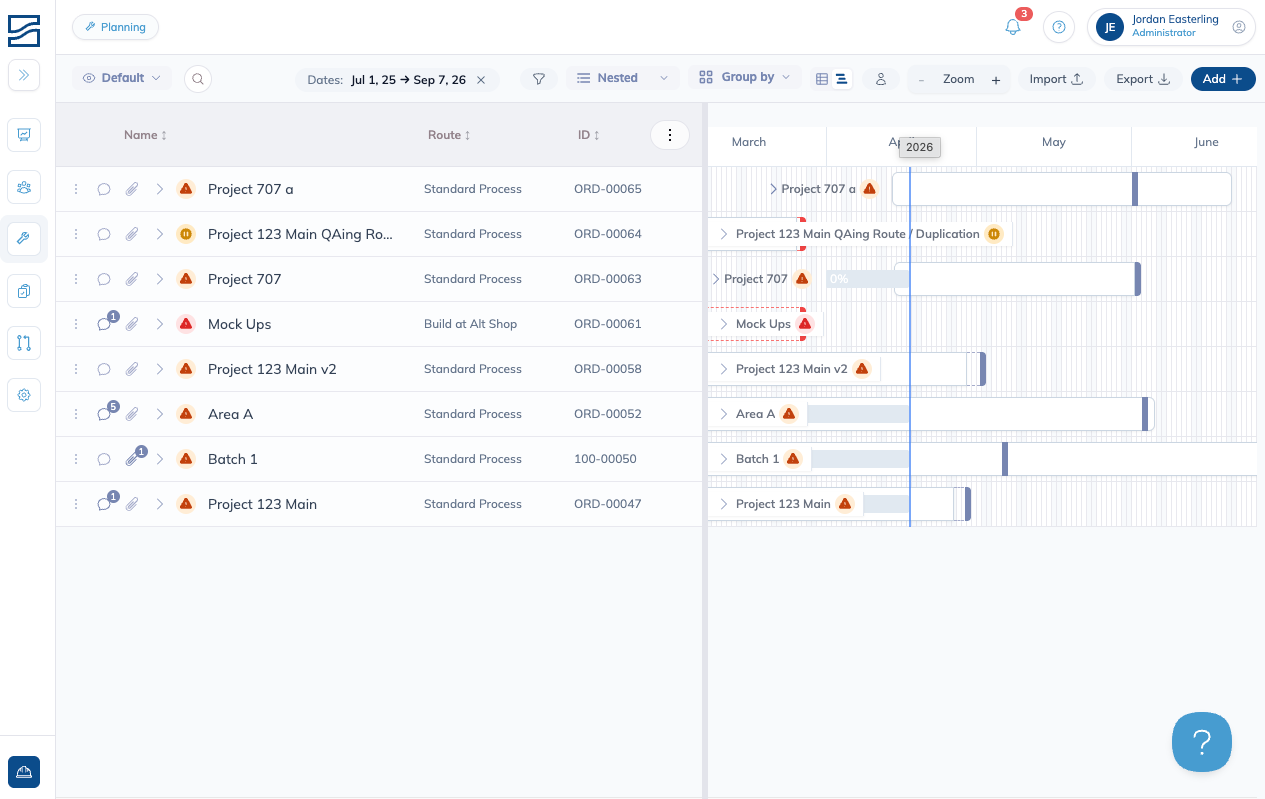Expand the Project 707 a row
Viewport: 1265px width, 799px height.
point(160,189)
